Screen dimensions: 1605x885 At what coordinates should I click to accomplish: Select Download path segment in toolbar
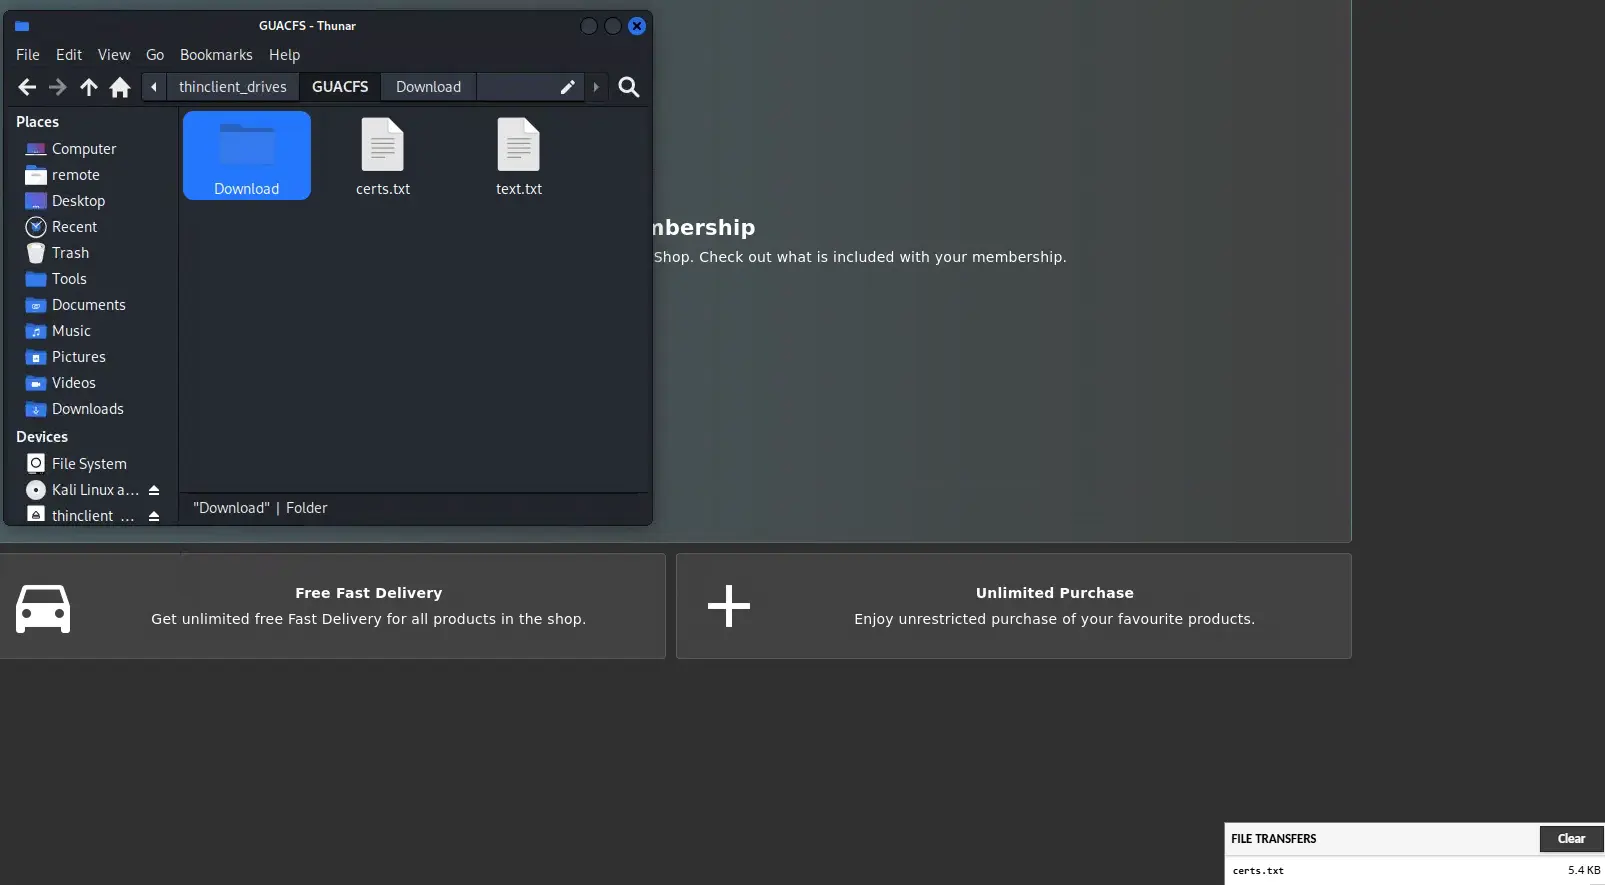tap(428, 87)
